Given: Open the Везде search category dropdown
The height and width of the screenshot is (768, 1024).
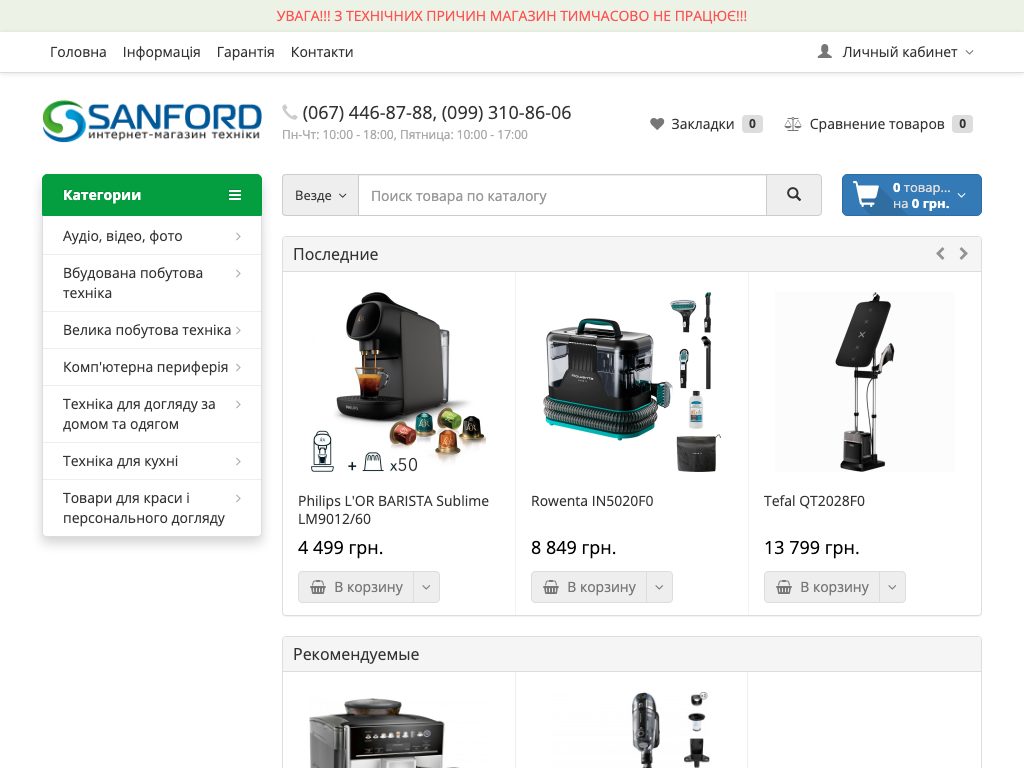Looking at the screenshot, I should coord(320,195).
